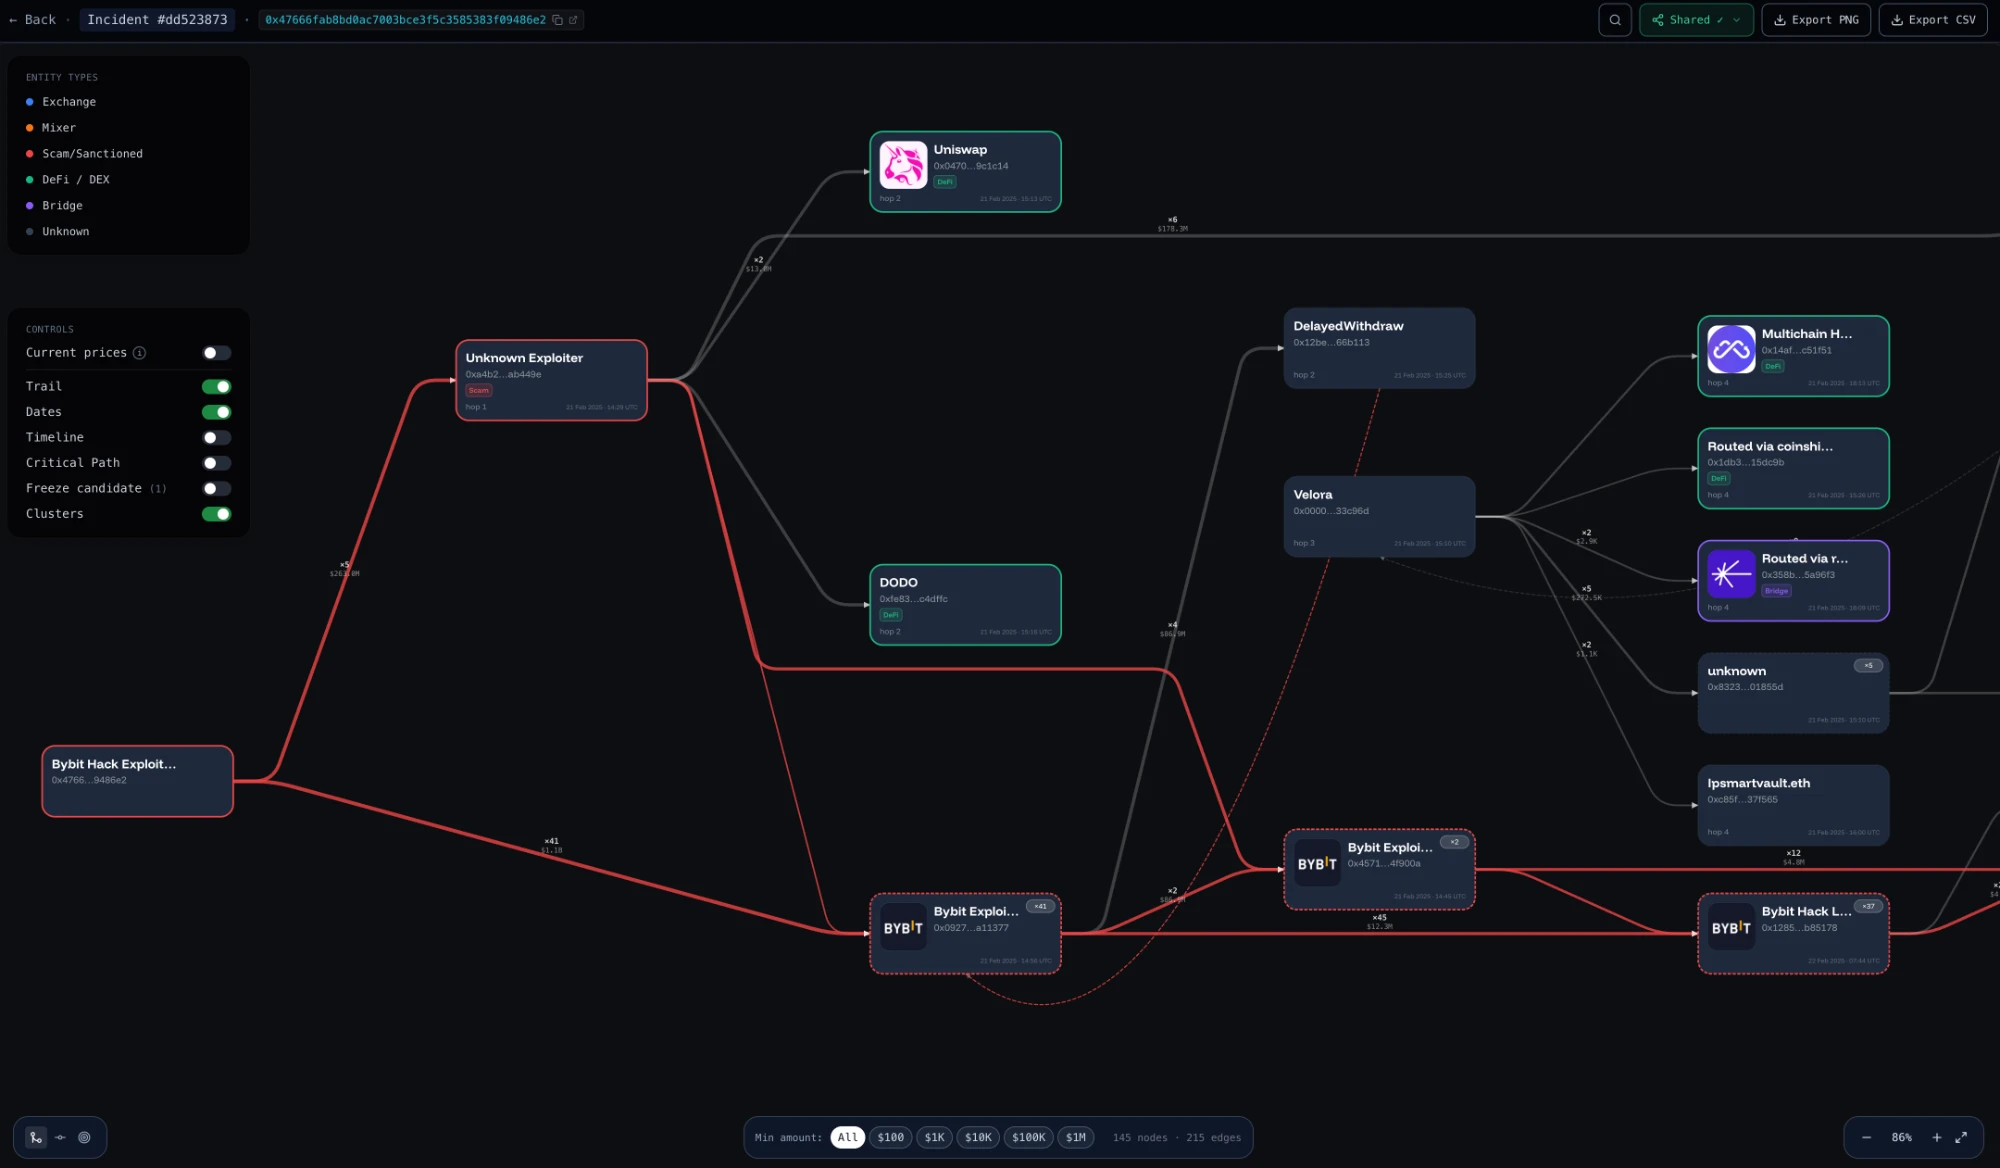Select the tree layout icon at bottom left
This screenshot has height=1168, width=2000.
pyautogui.click(x=36, y=1137)
